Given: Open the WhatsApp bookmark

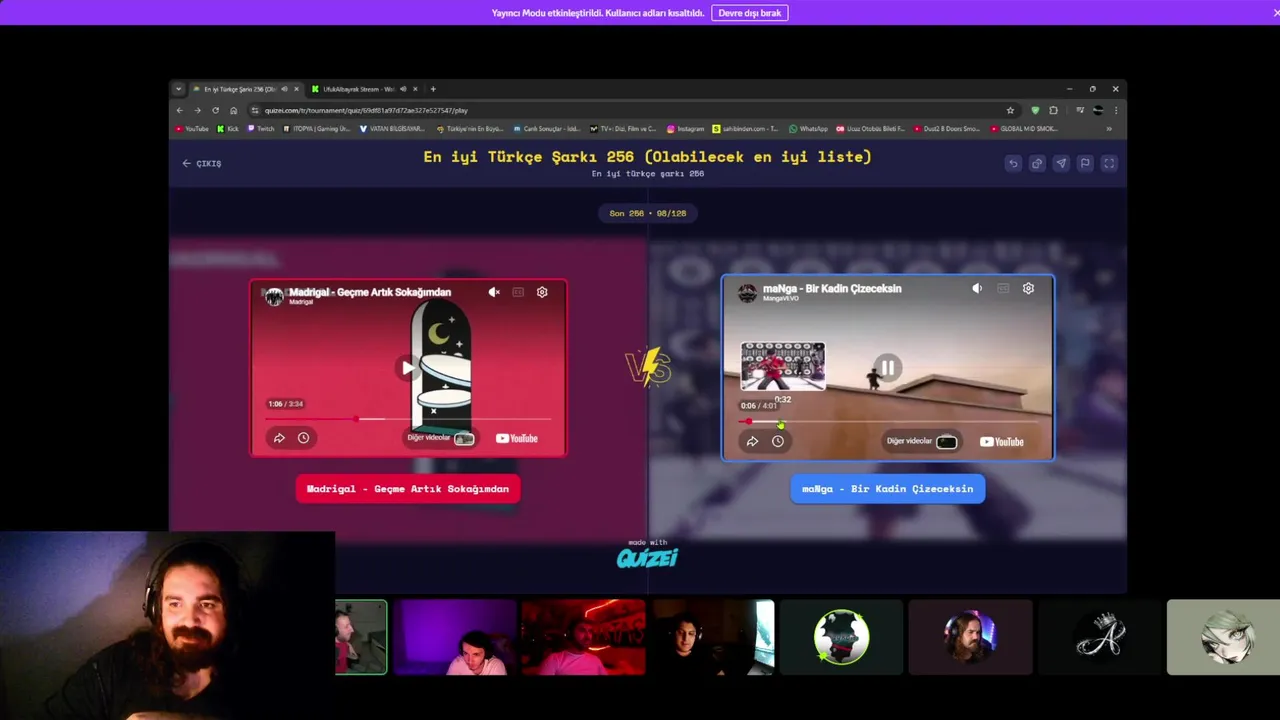Looking at the screenshot, I should tap(808, 129).
